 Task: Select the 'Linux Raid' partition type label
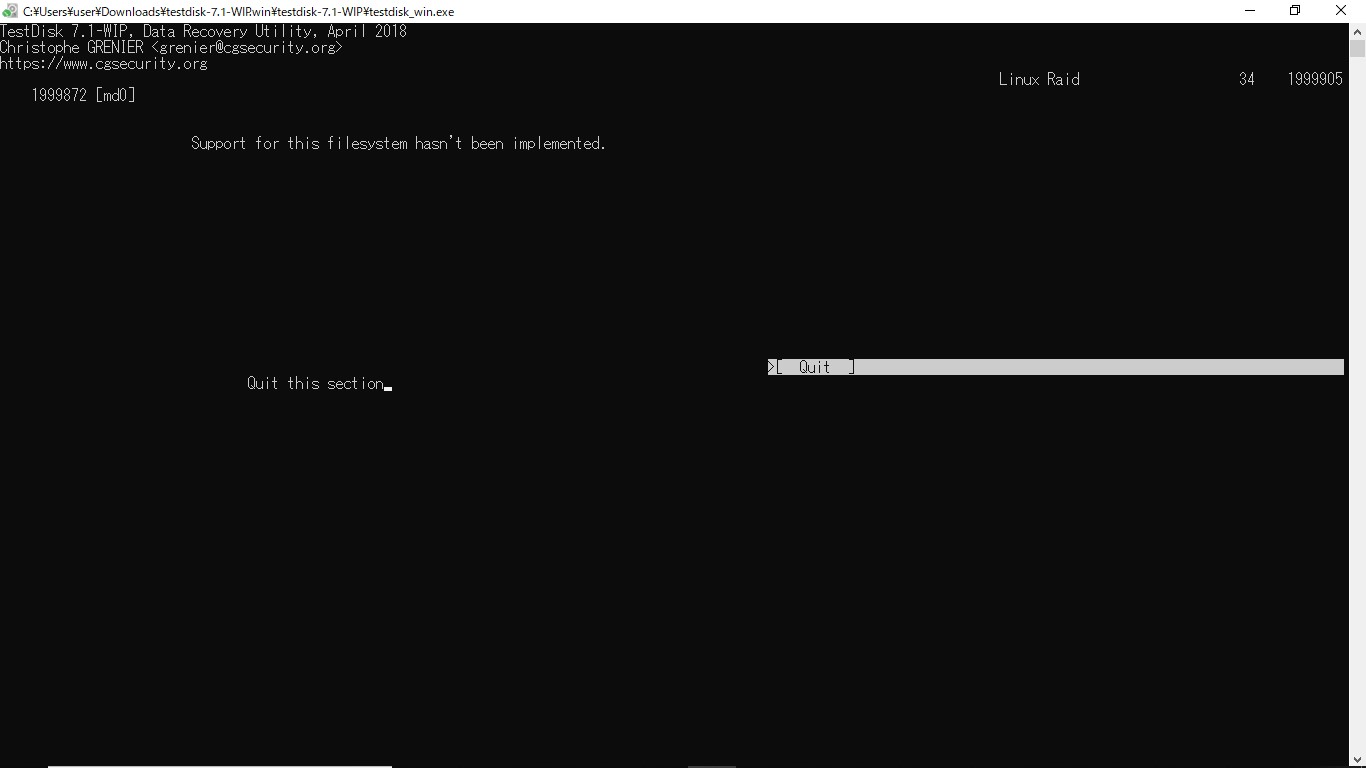(x=1039, y=79)
